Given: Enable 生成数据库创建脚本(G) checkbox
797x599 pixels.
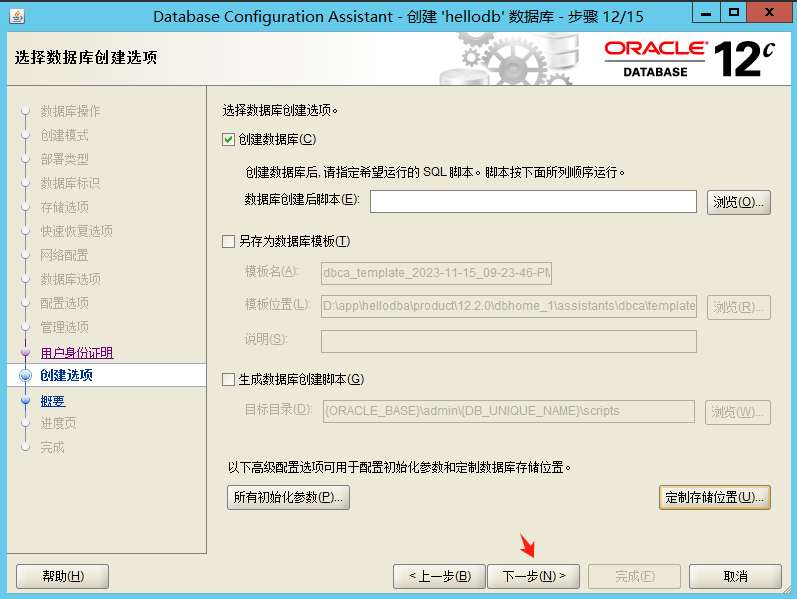Looking at the screenshot, I should click(228, 379).
